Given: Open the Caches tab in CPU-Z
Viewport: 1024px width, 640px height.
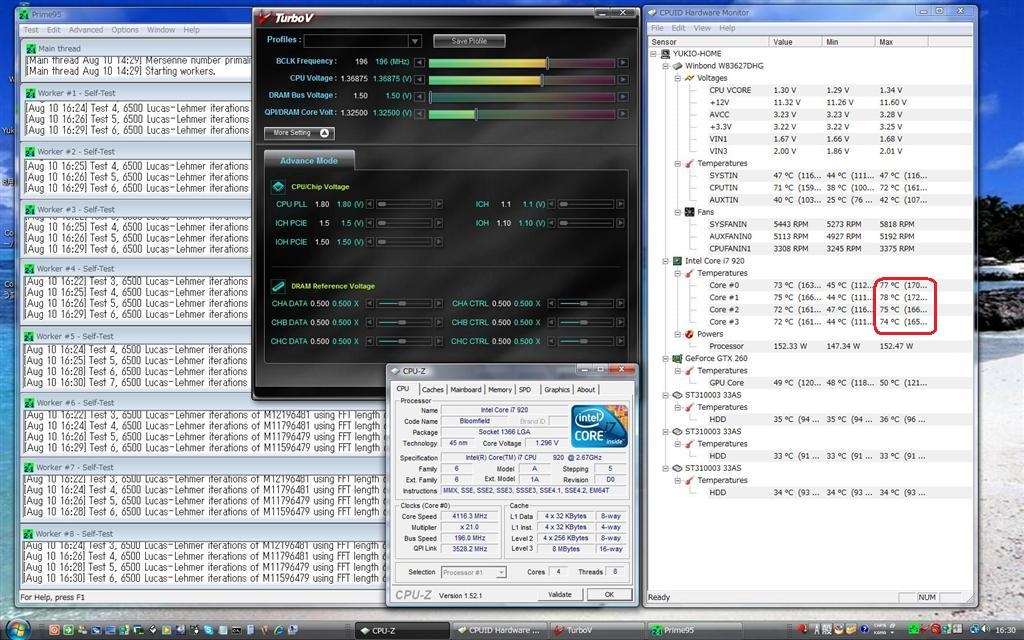Looking at the screenshot, I should point(432,390).
